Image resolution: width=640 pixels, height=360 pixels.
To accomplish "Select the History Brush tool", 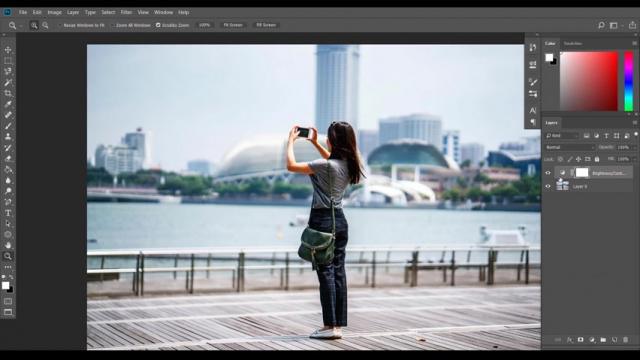I will pyautogui.click(x=8, y=148).
